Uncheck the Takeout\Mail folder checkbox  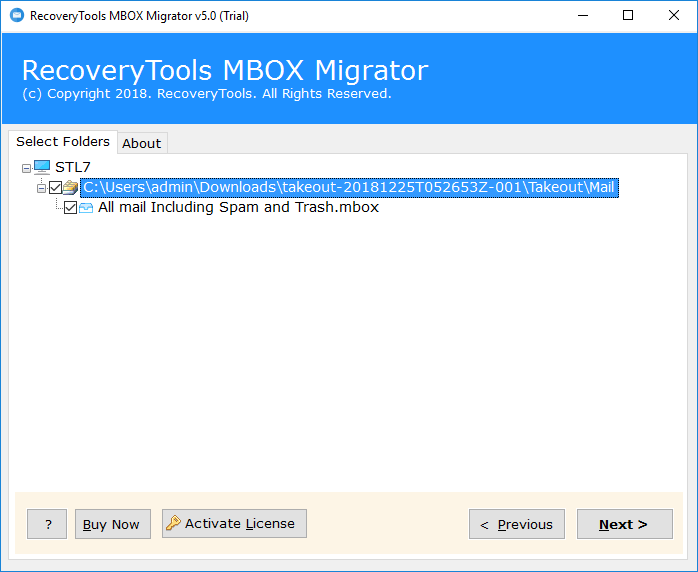(55, 187)
